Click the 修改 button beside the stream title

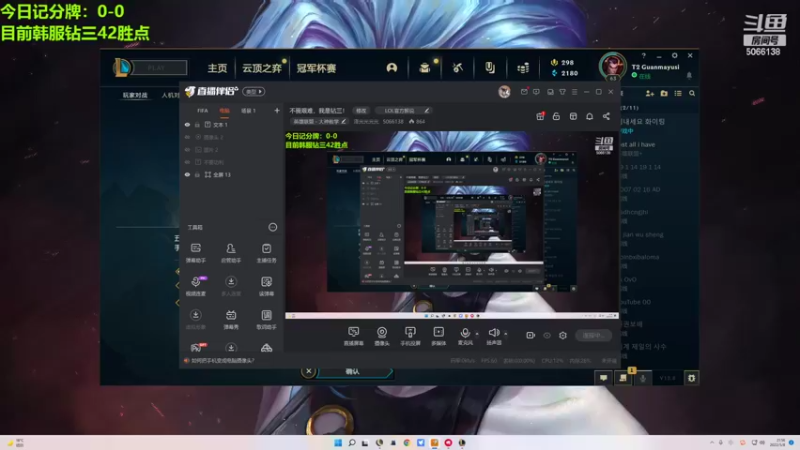tap(361, 111)
